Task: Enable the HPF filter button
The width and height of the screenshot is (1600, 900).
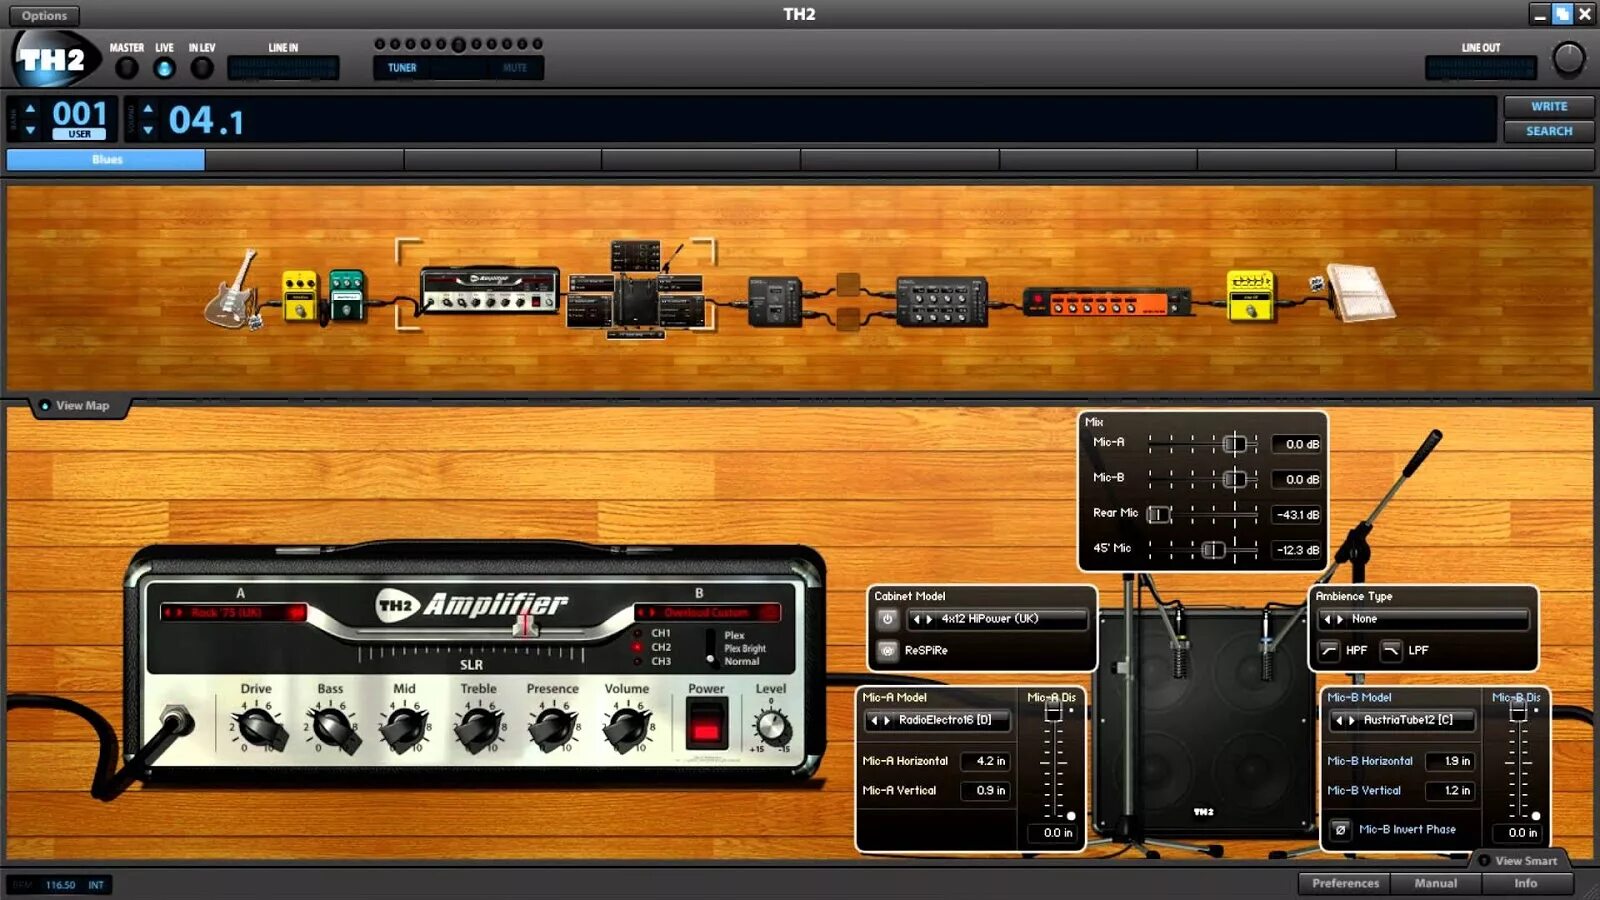Action: tap(1329, 650)
